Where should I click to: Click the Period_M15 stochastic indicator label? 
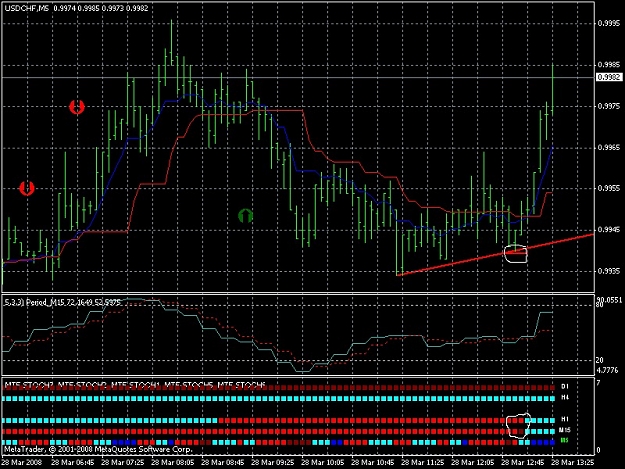pyautogui.click(x=62, y=302)
